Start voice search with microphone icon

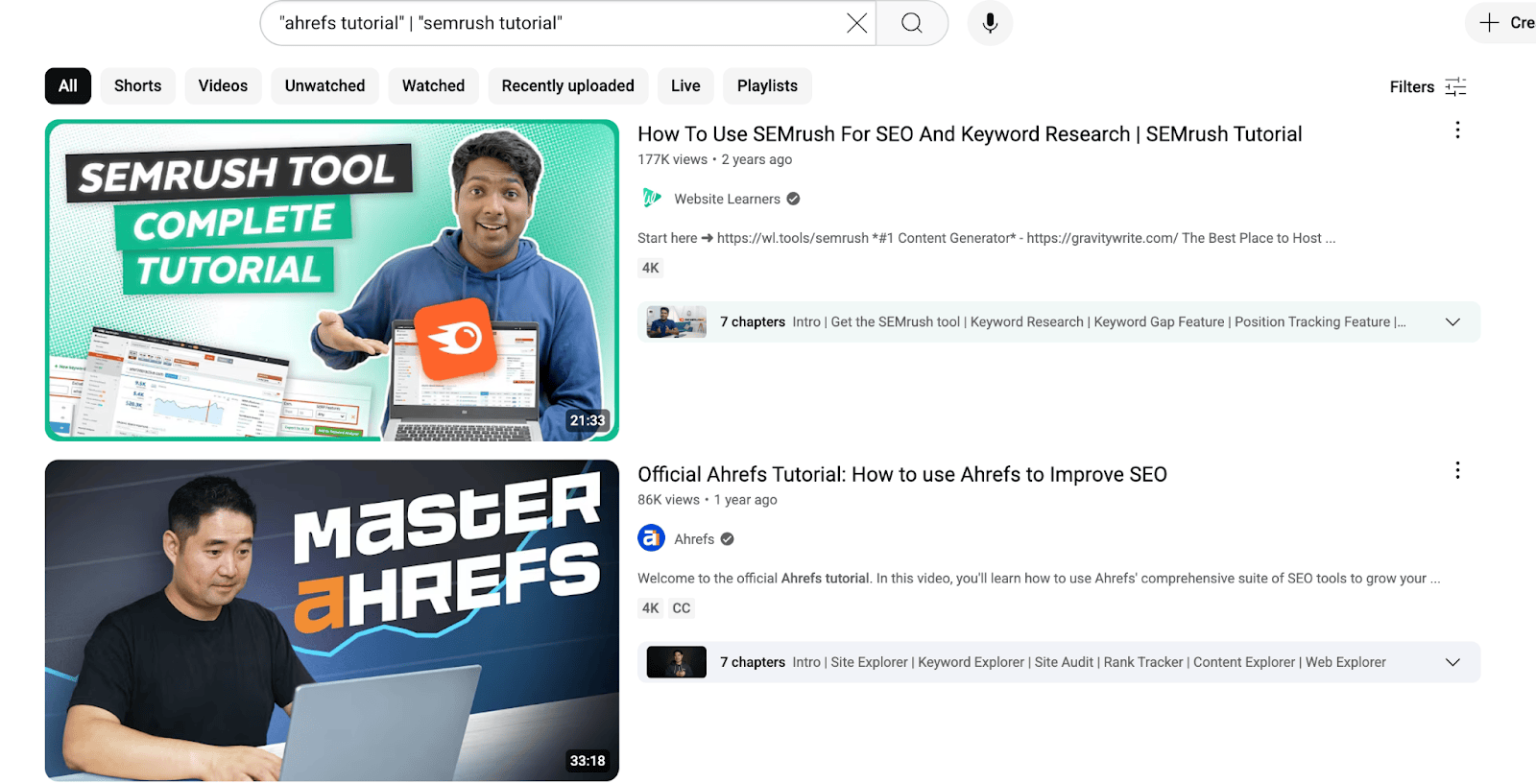coord(990,23)
